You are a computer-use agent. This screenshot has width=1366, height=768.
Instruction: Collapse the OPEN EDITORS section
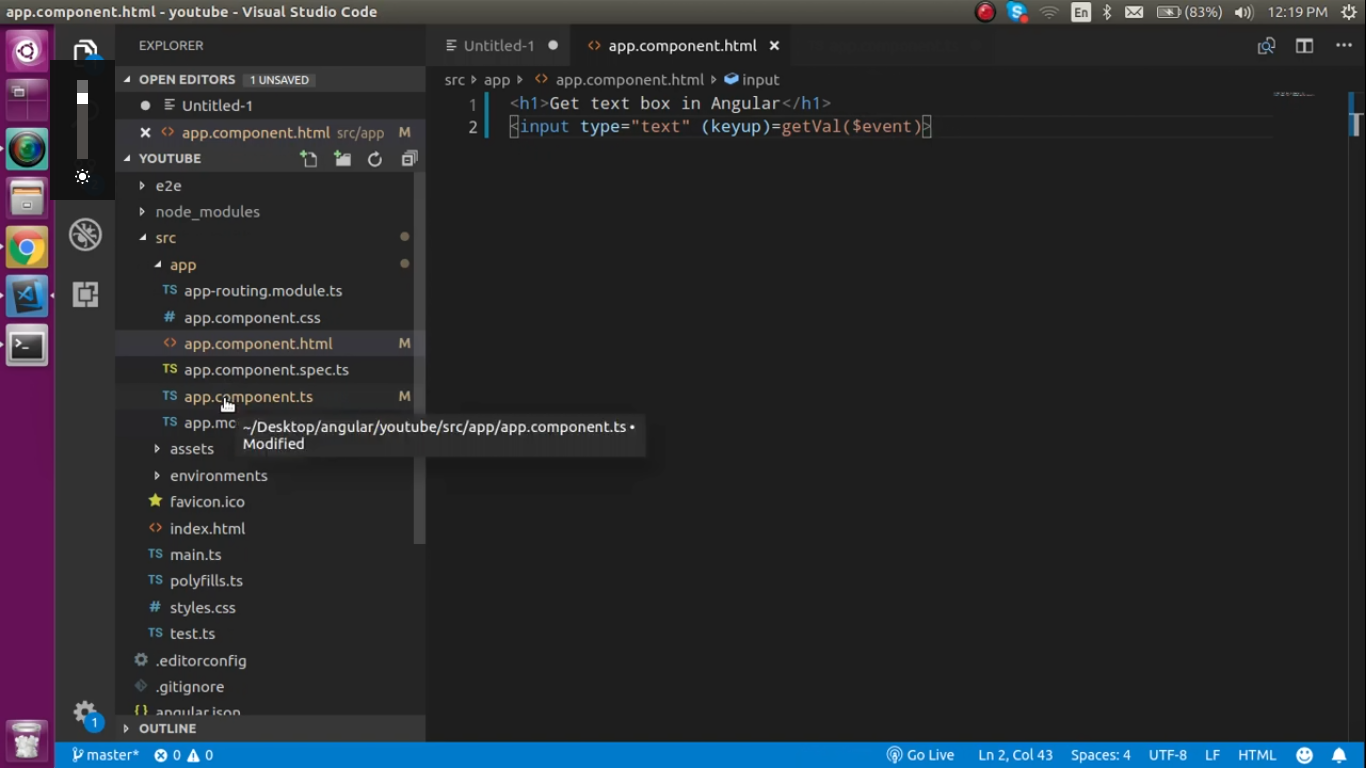click(186, 80)
